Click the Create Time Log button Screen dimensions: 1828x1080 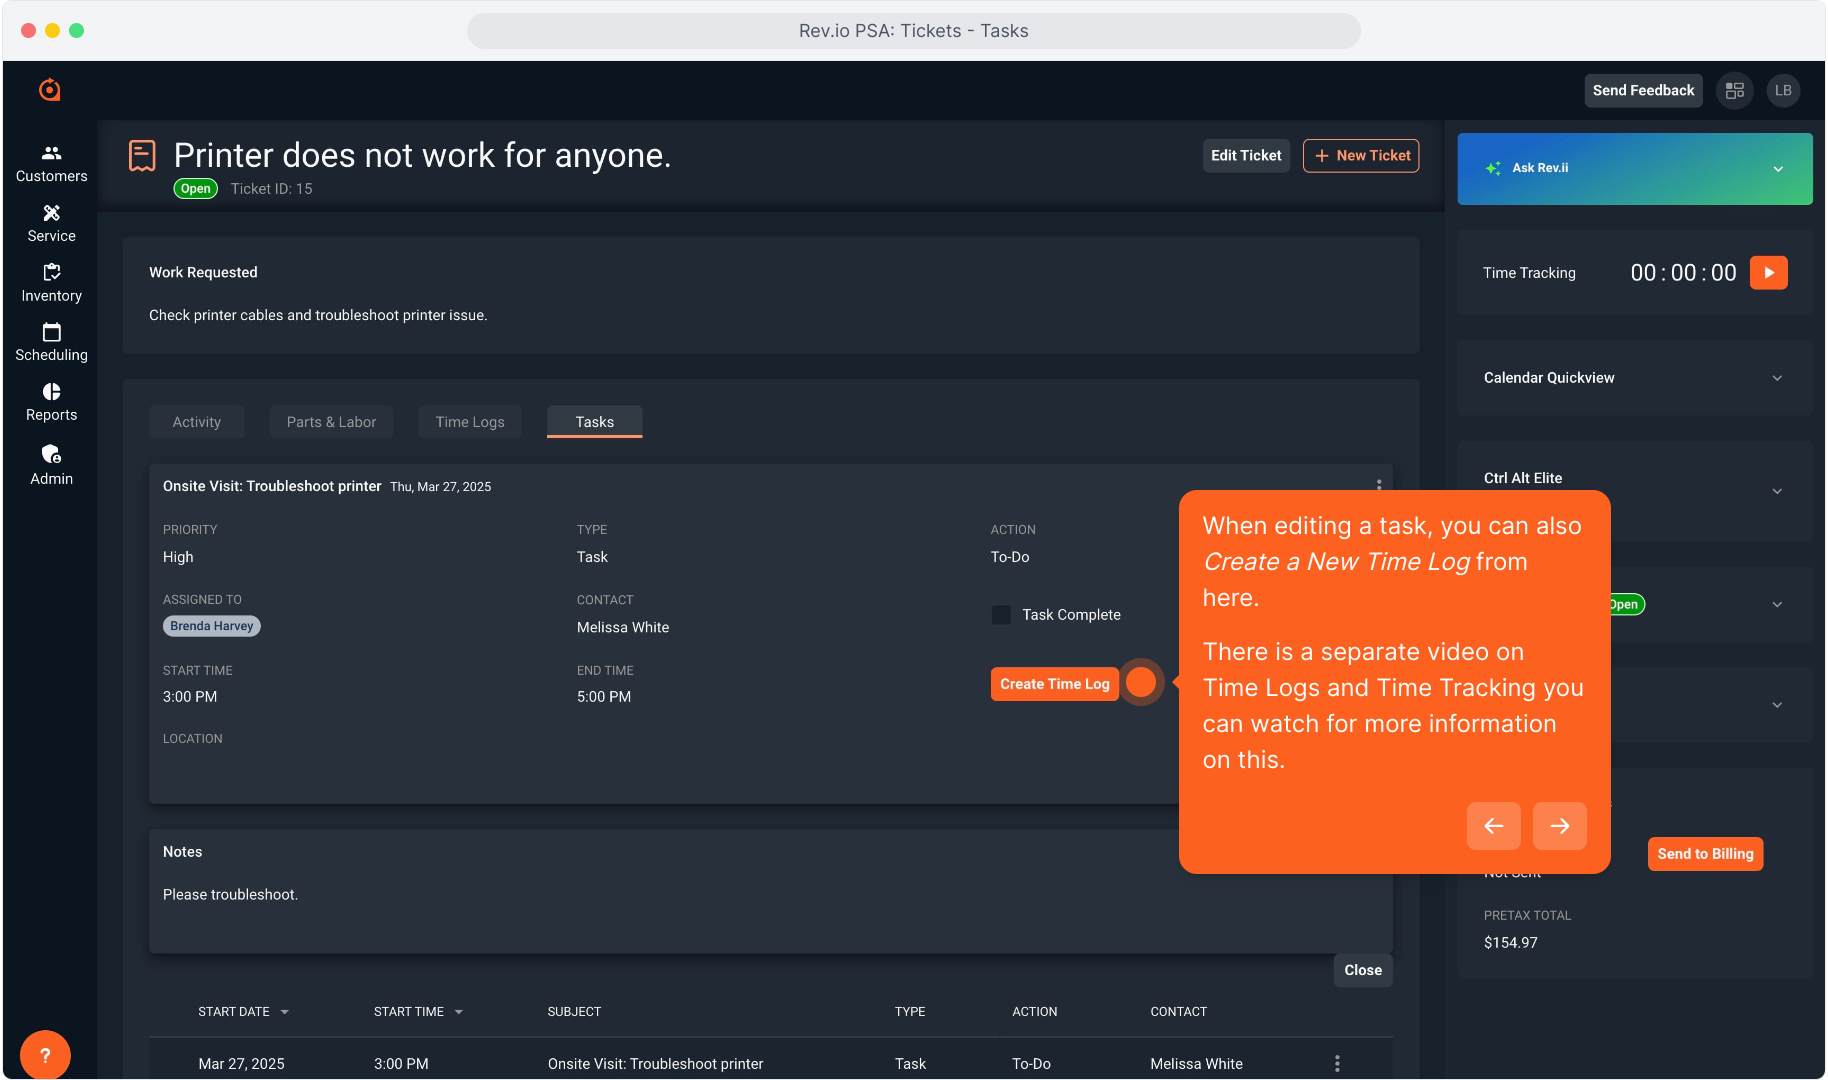[x=1054, y=684]
